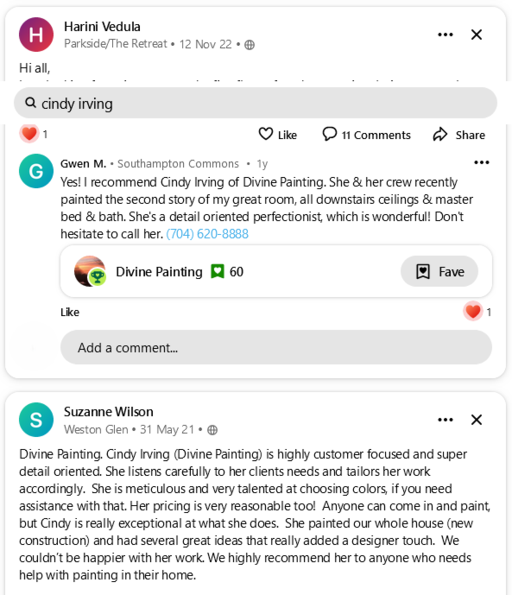
Task: Like Harini's post with the heart icon
Action: [277, 134]
